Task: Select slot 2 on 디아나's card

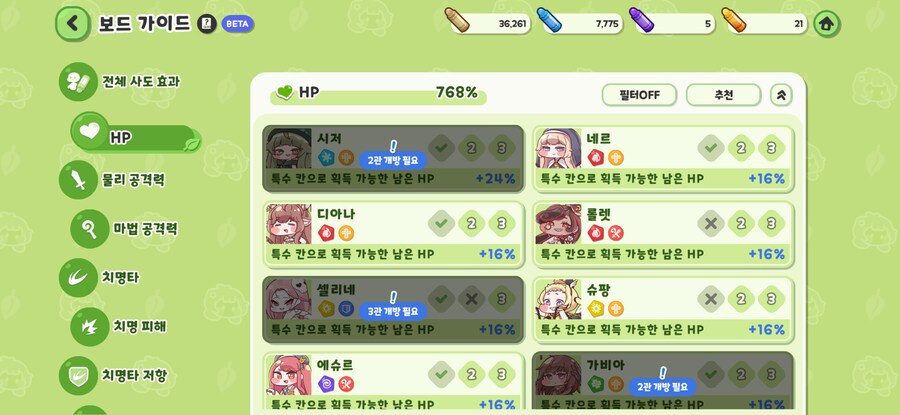Action: (471, 223)
